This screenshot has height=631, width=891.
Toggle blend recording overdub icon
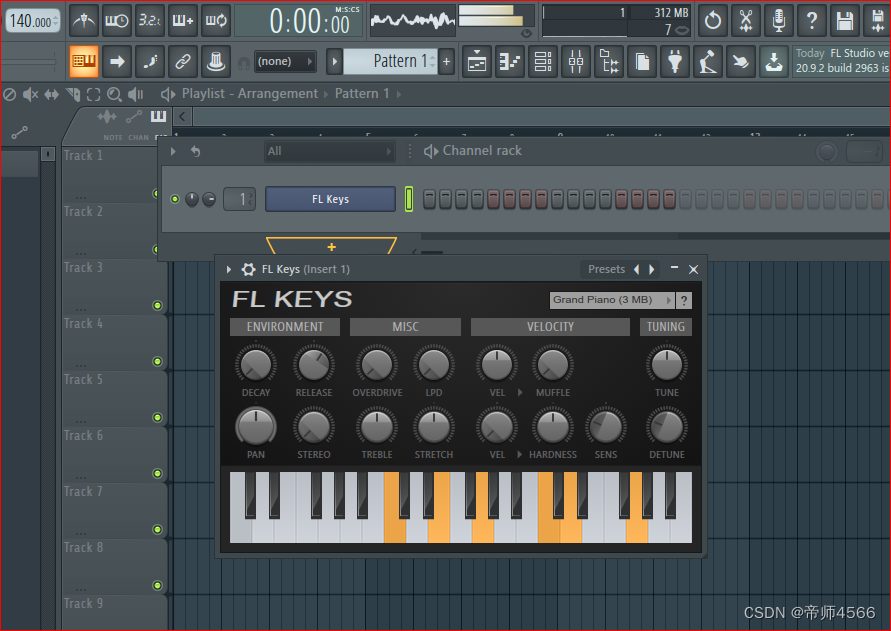[182, 21]
